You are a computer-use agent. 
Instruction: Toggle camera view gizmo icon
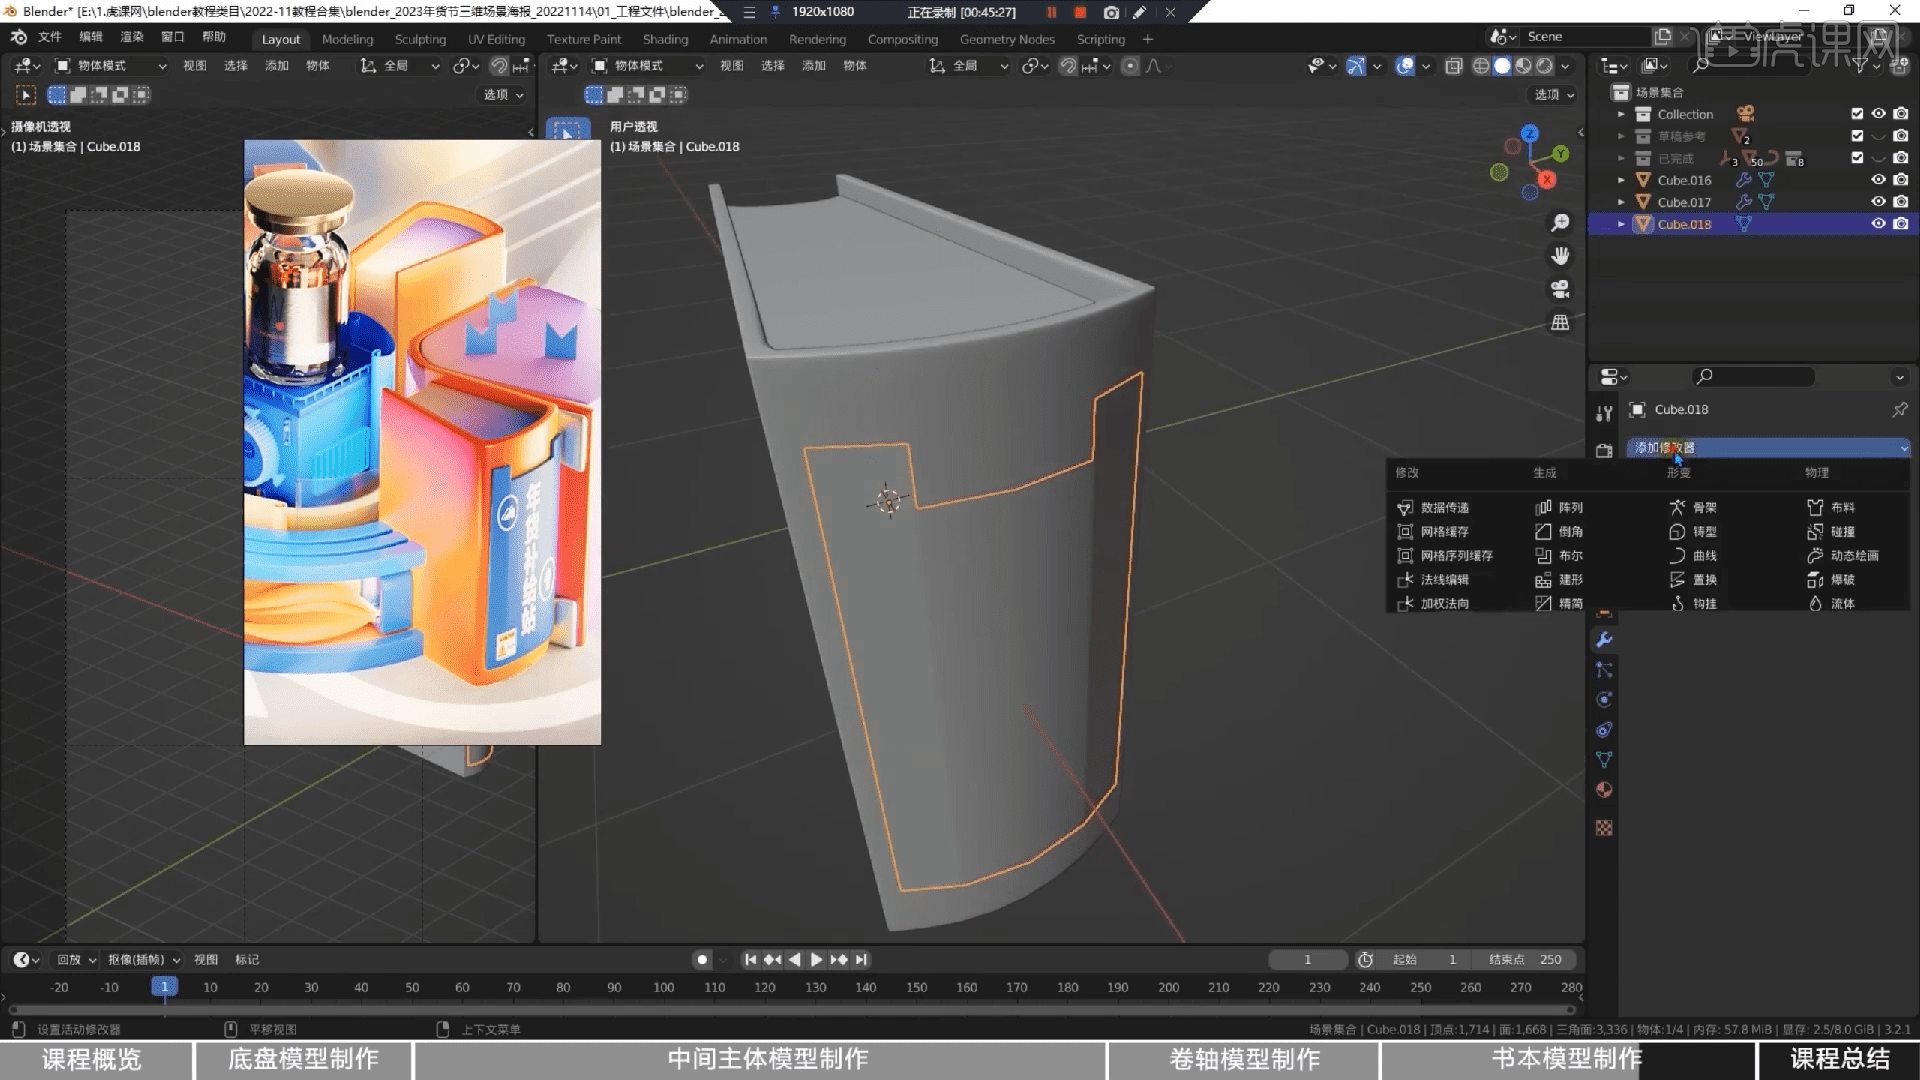[1560, 289]
